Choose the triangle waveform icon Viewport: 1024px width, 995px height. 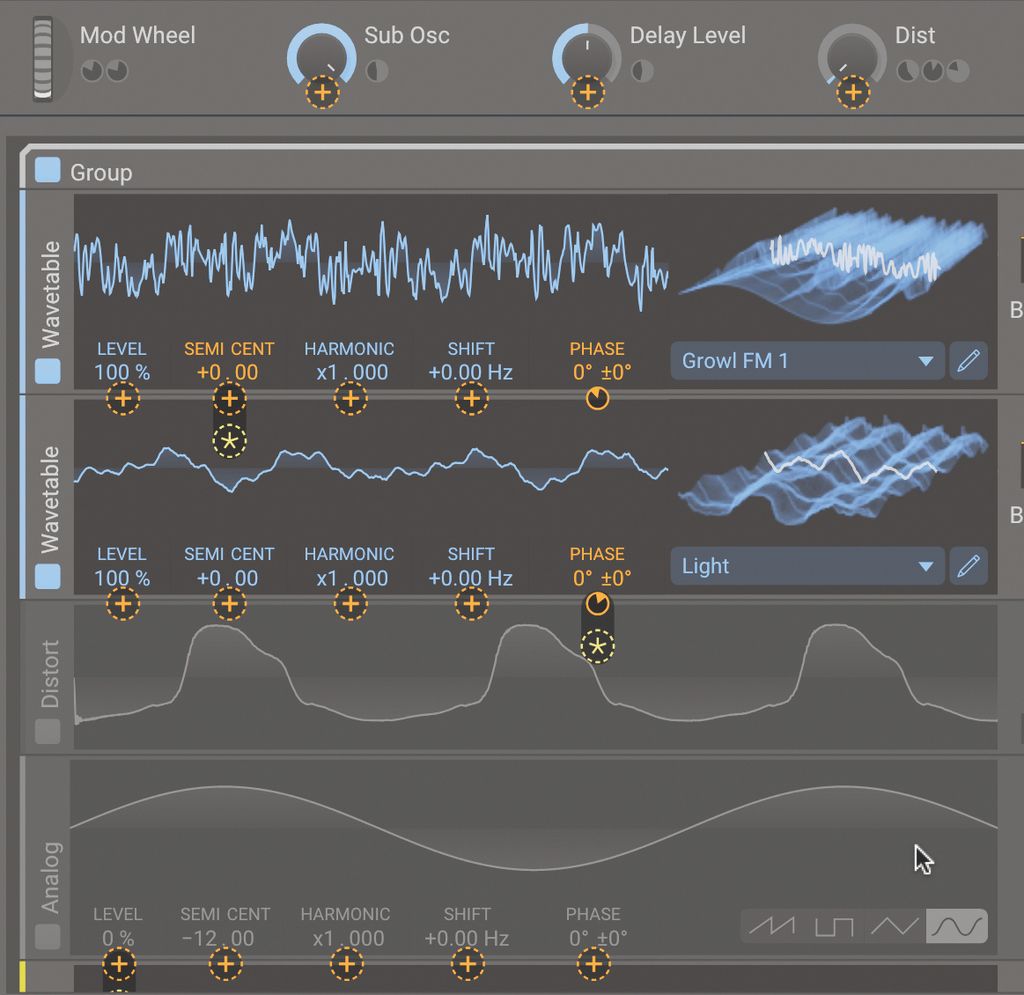(893, 926)
